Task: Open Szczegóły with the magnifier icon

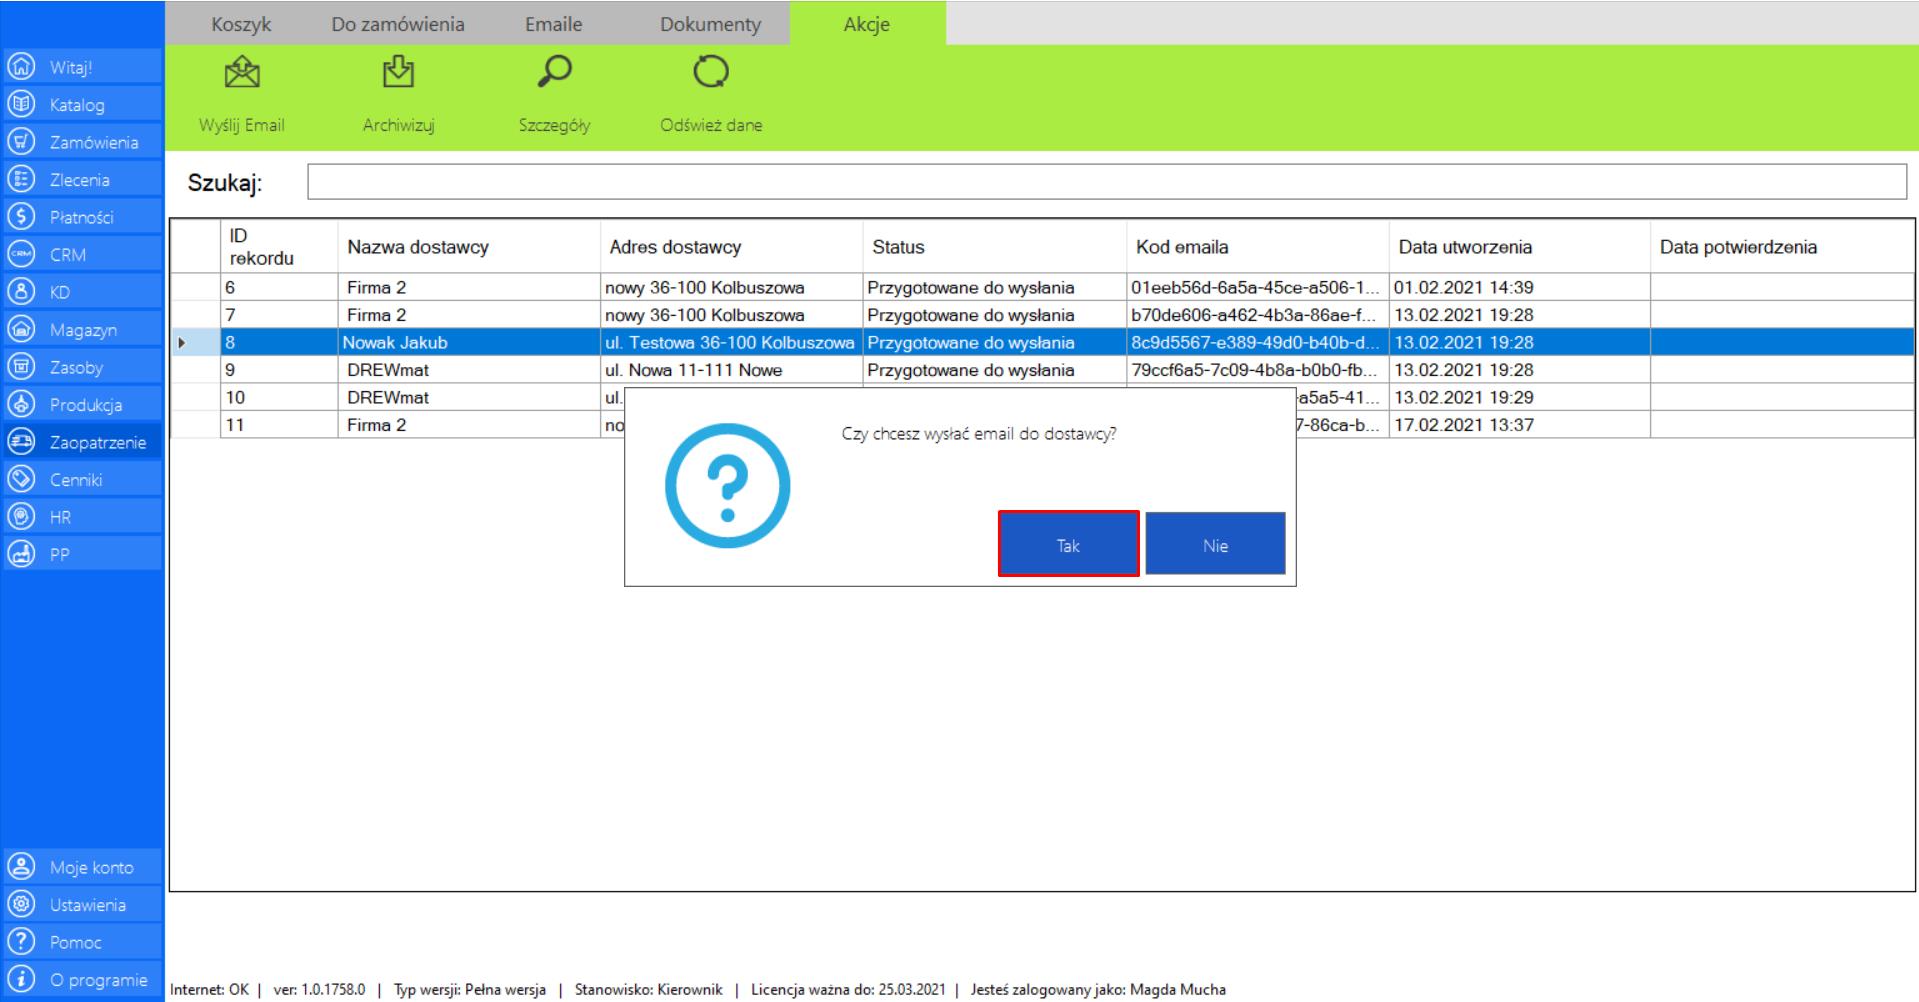Action: point(554,72)
